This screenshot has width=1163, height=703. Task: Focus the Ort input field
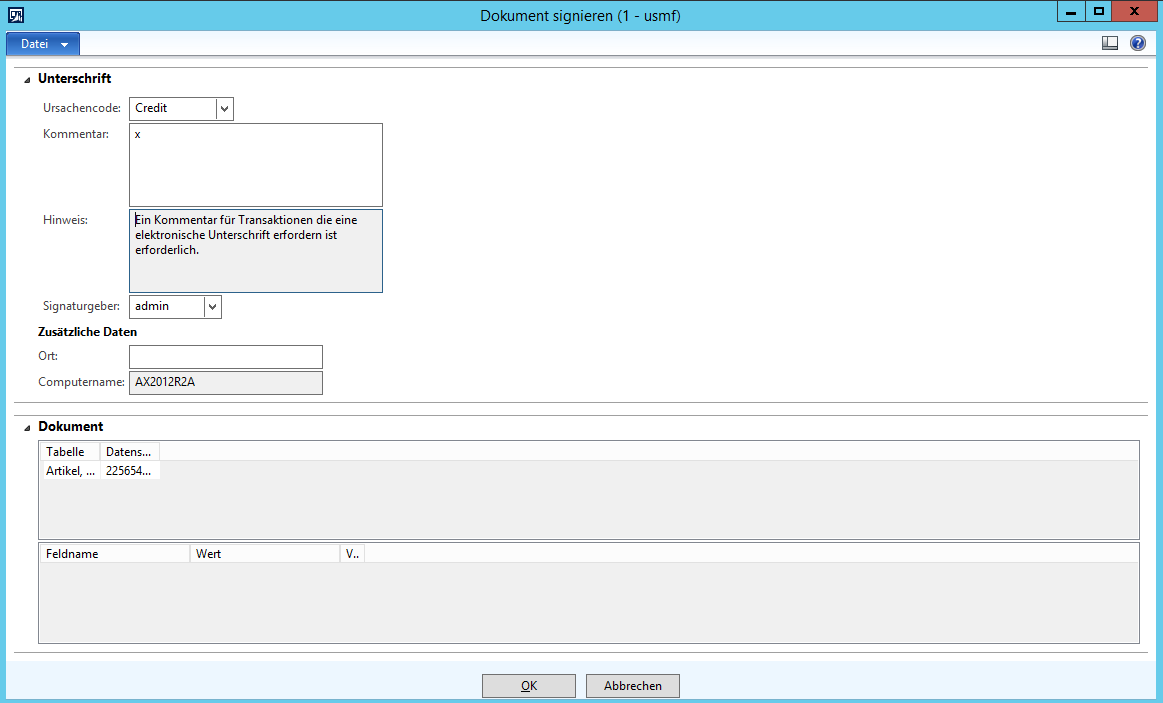(x=225, y=357)
